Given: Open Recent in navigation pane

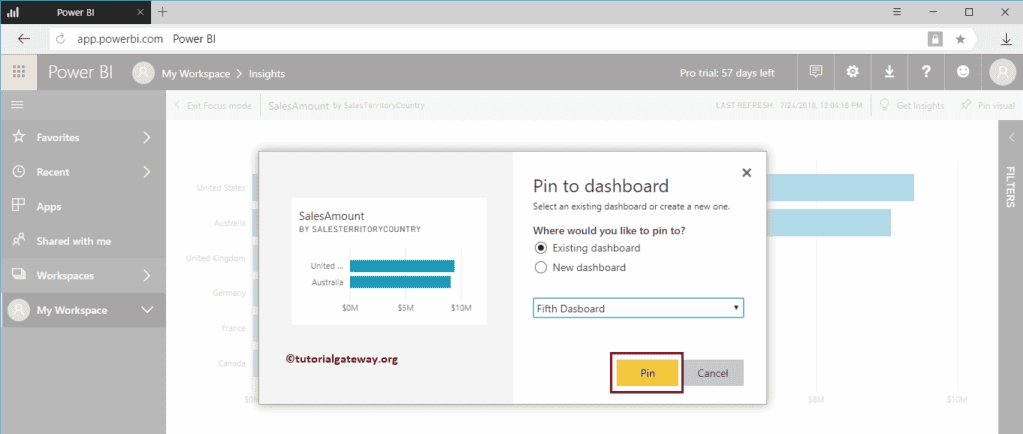Looking at the screenshot, I should click(83, 172).
